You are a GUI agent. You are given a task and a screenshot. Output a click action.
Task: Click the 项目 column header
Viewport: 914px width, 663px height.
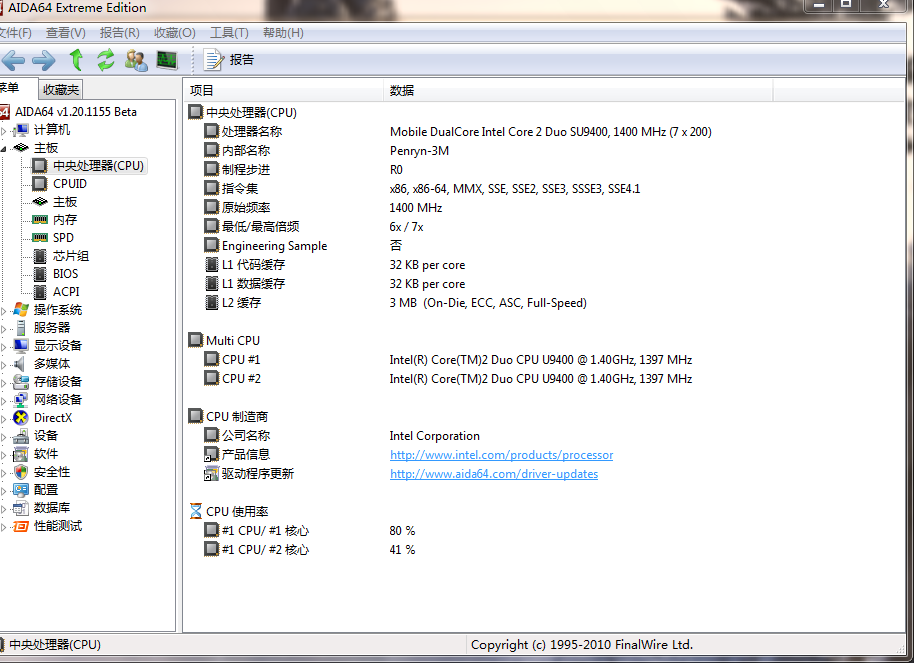pyautogui.click(x=283, y=90)
